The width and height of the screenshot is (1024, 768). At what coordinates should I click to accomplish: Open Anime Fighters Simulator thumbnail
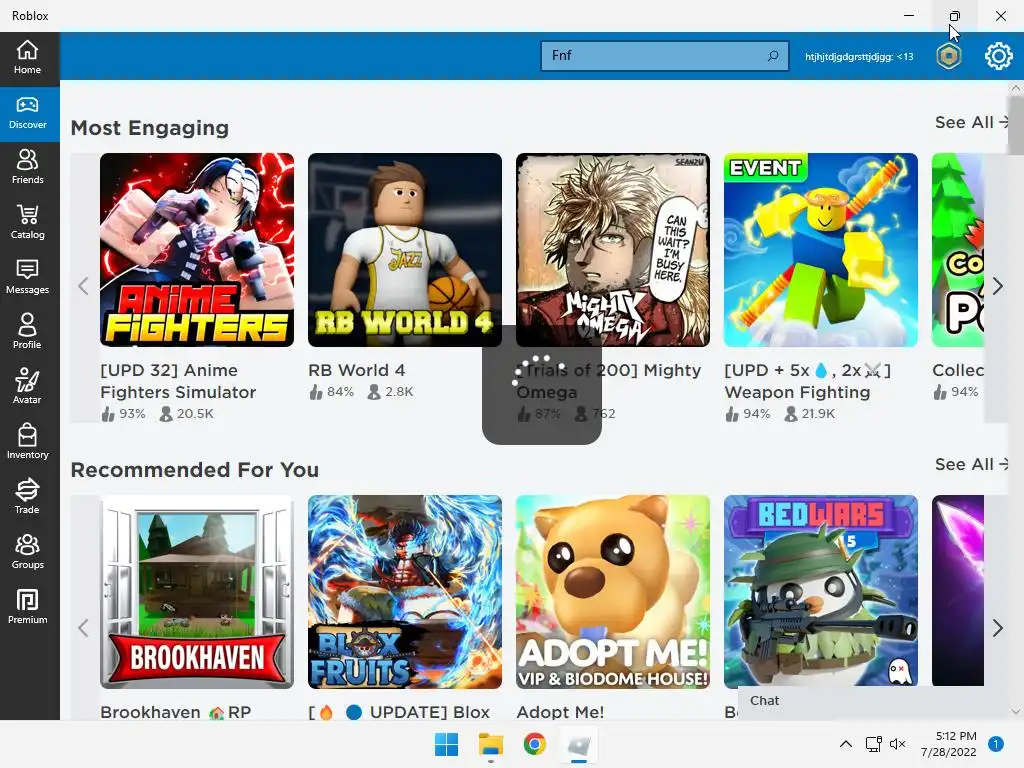(197, 250)
